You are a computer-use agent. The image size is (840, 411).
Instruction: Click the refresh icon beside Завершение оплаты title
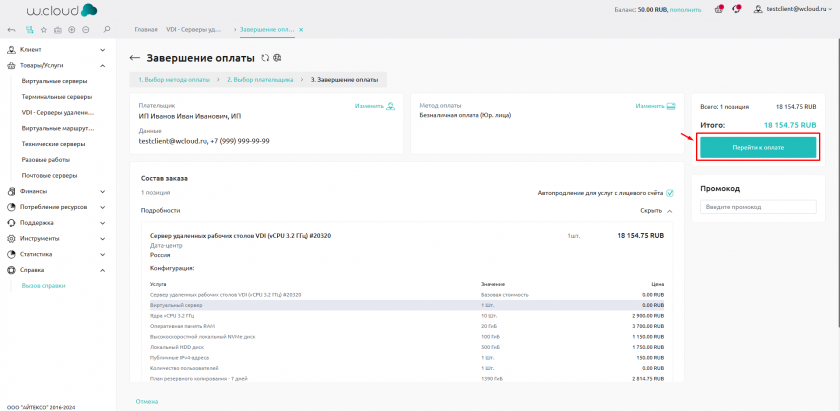265,58
